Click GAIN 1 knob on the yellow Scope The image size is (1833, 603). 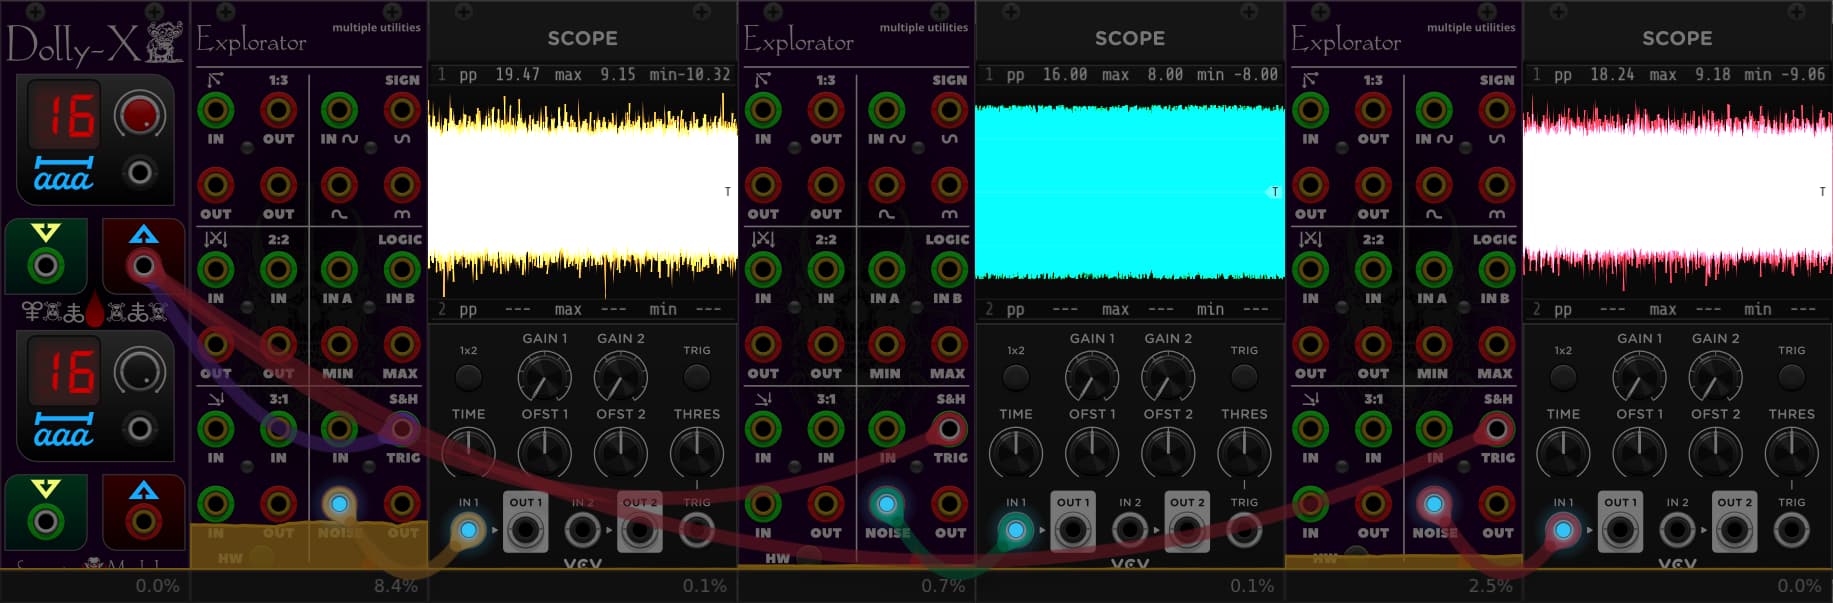(x=544, y=379)
